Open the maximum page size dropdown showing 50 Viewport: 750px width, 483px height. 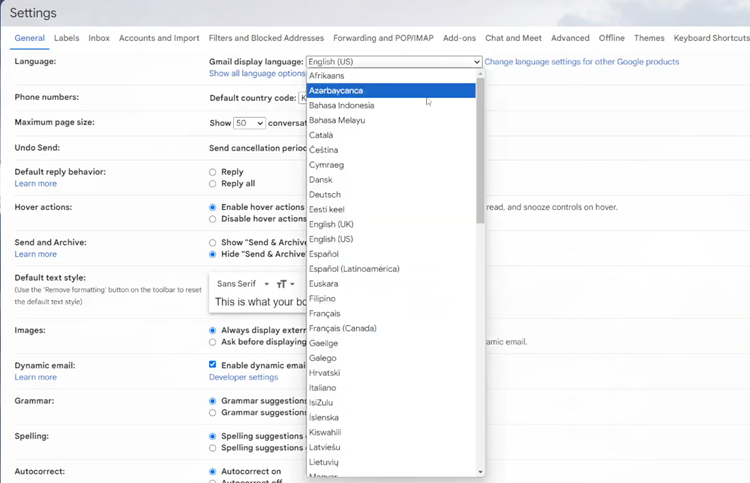pyautogui.click(x=249, y=123)
